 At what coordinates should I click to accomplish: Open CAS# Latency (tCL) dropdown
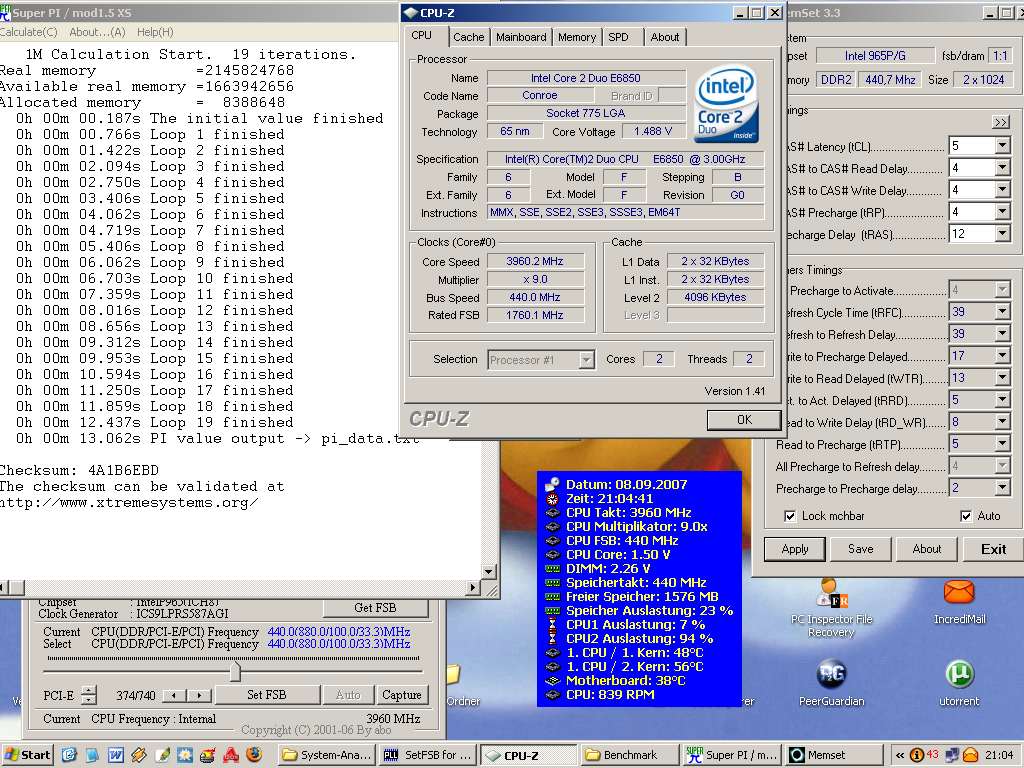1002,146
